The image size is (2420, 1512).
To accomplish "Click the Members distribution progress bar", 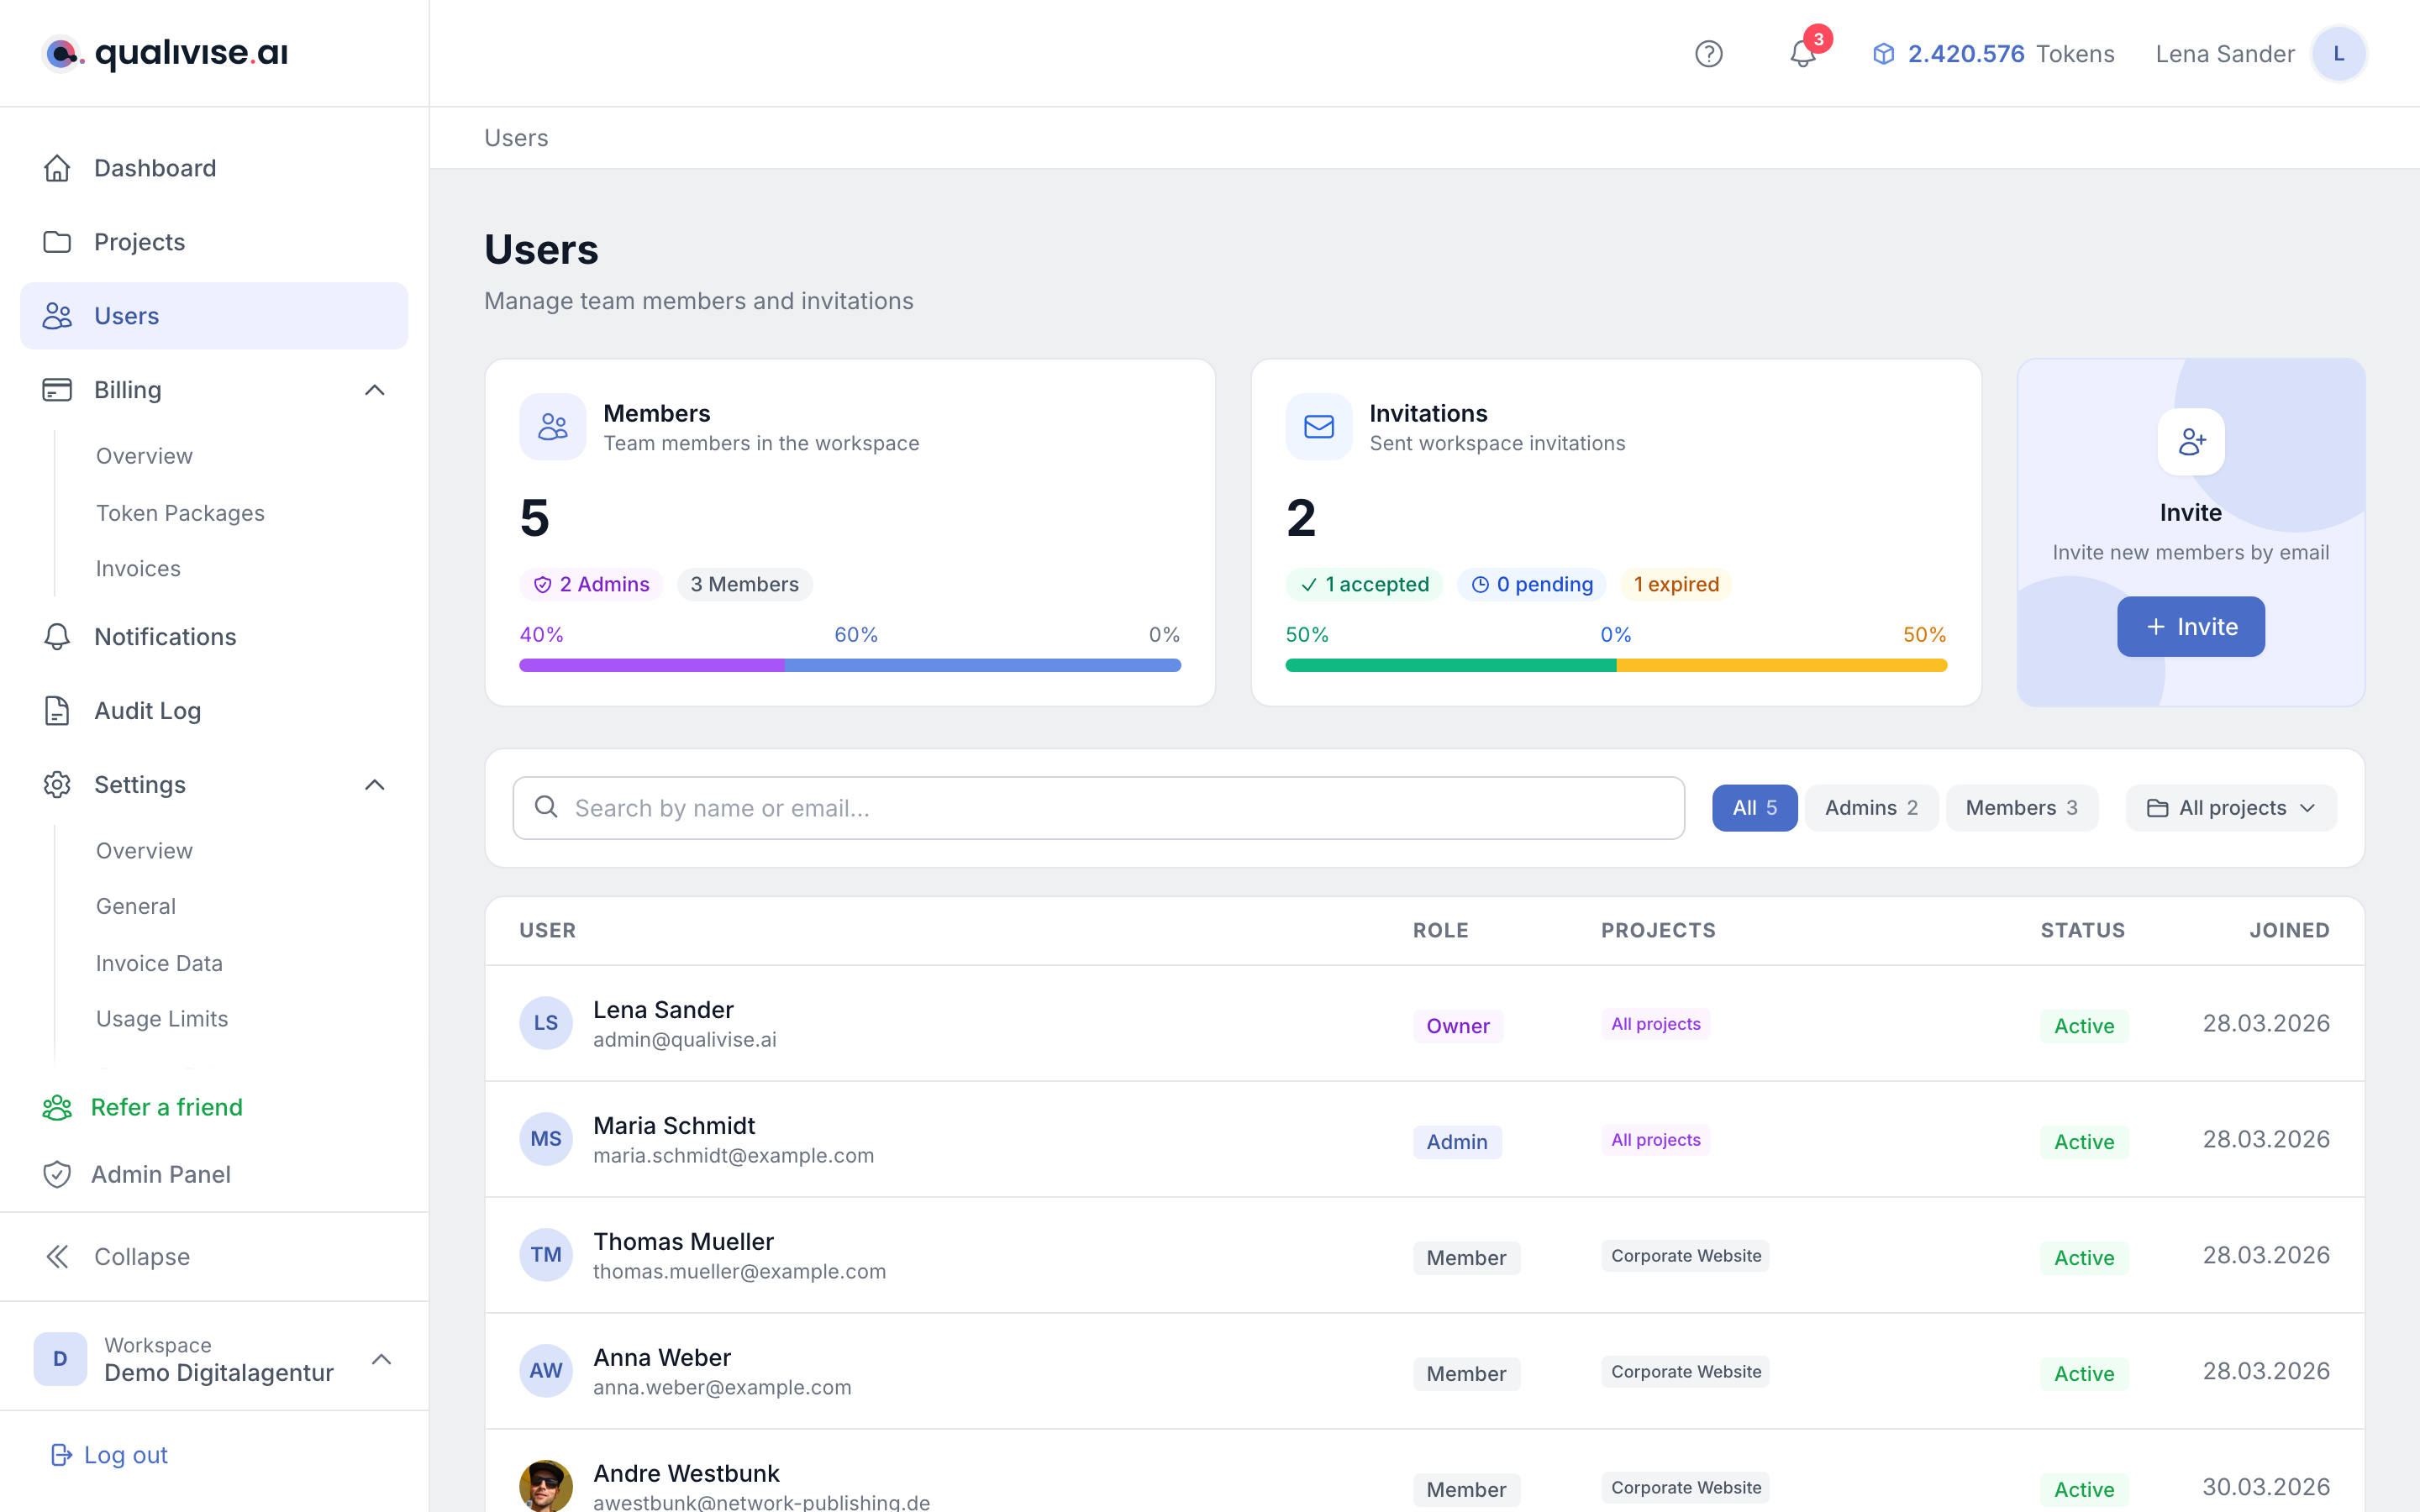I will tap(850, 666).
